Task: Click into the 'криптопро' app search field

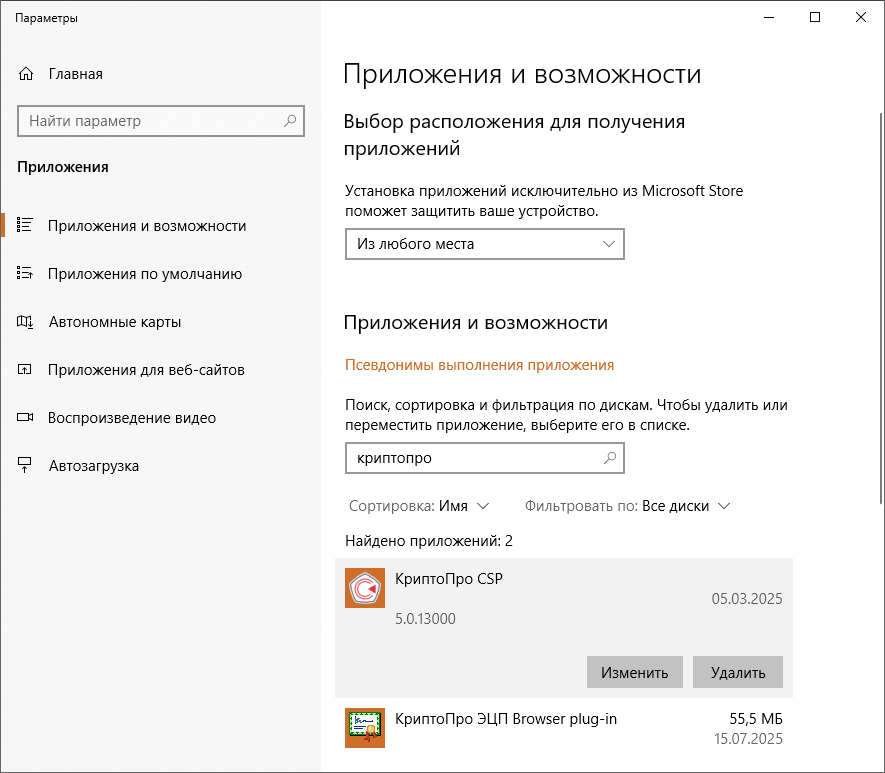Action: (x=485, y=458)
